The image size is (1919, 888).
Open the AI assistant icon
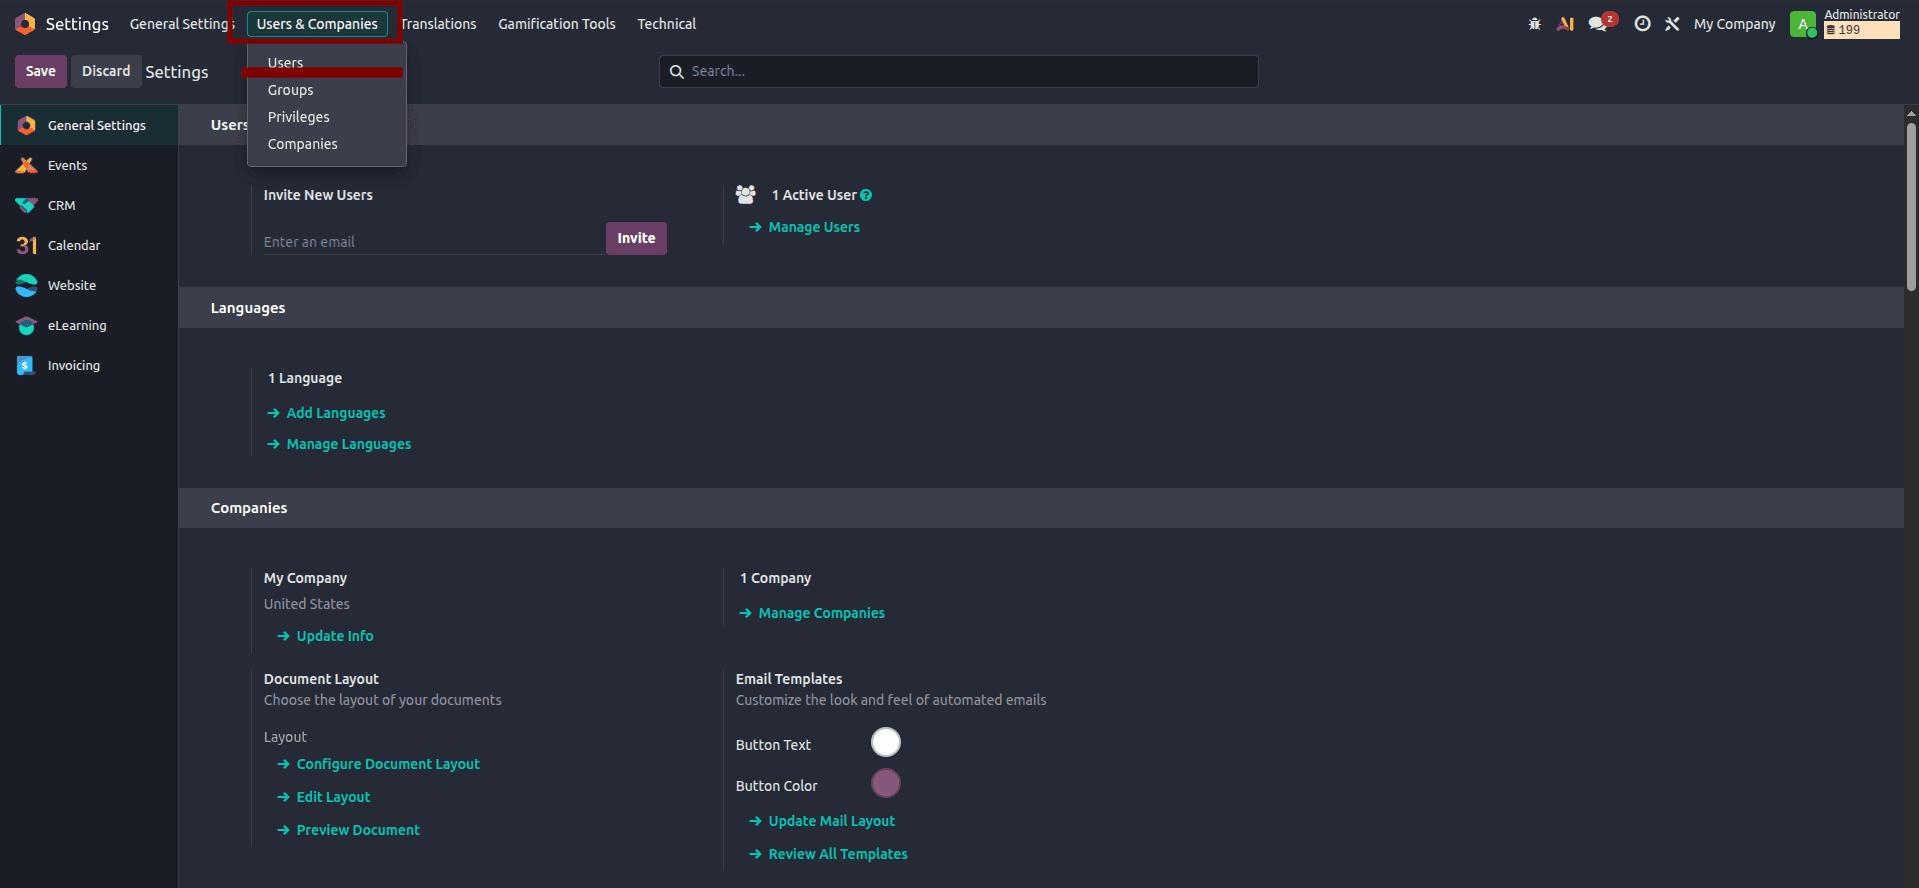1566,24
